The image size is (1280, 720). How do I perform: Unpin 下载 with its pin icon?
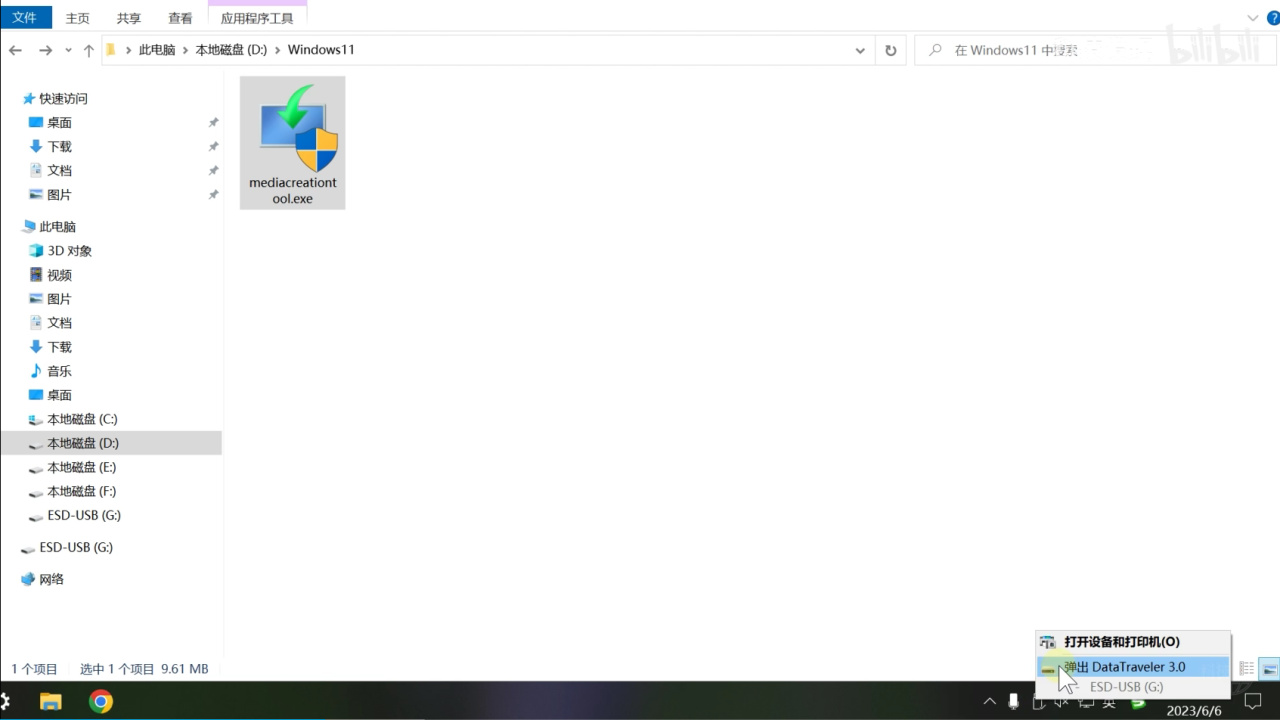click(x=213, y=147)
